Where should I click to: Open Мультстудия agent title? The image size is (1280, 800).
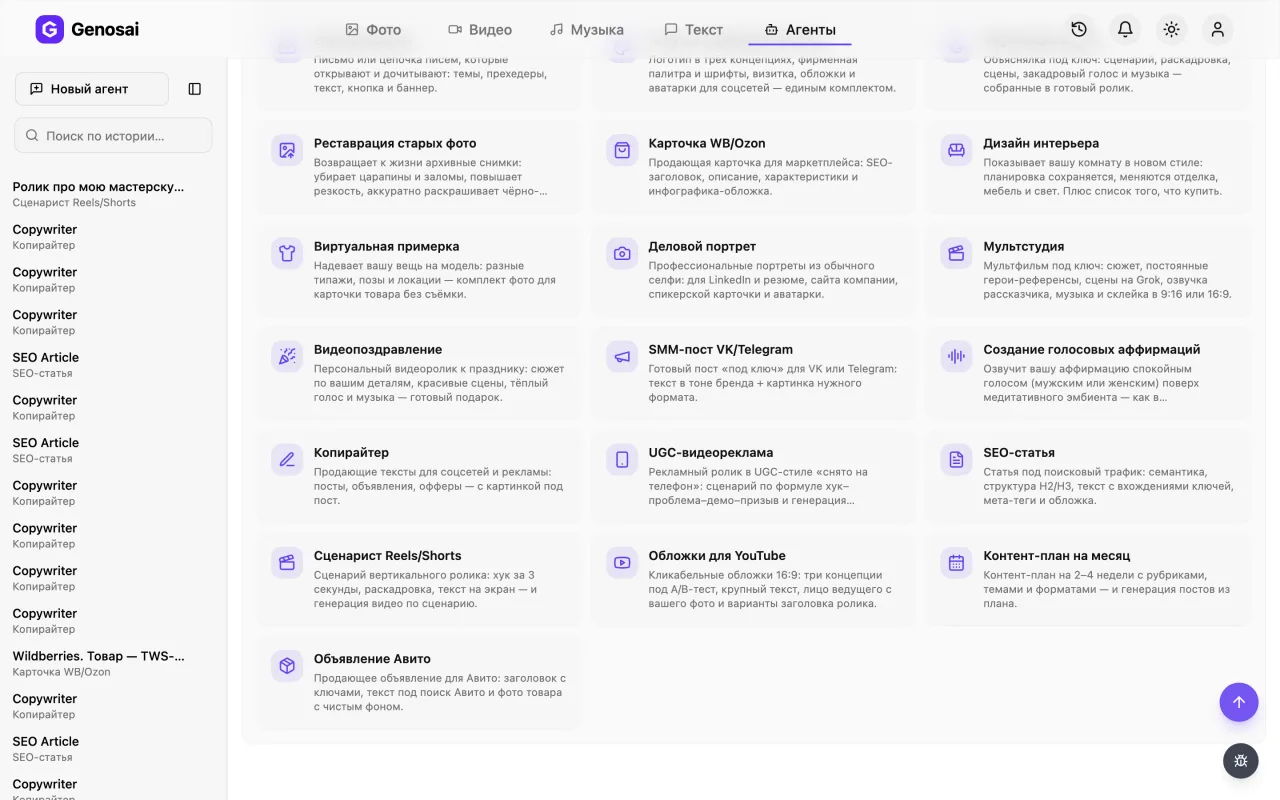(1024, 246)
